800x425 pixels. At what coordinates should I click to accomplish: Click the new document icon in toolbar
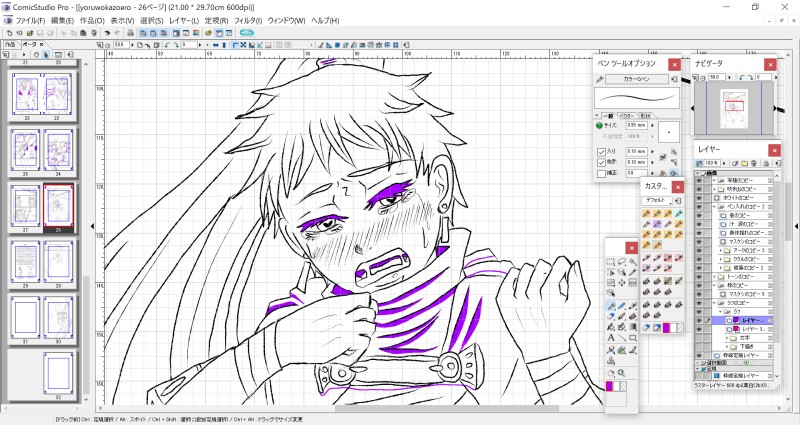click(9, 33)
